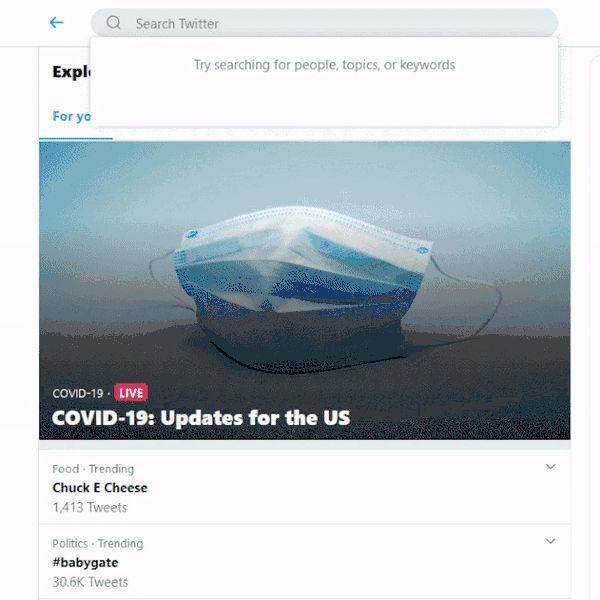Click the Explore page heading

pyautogui.click(x=72, y=72)
